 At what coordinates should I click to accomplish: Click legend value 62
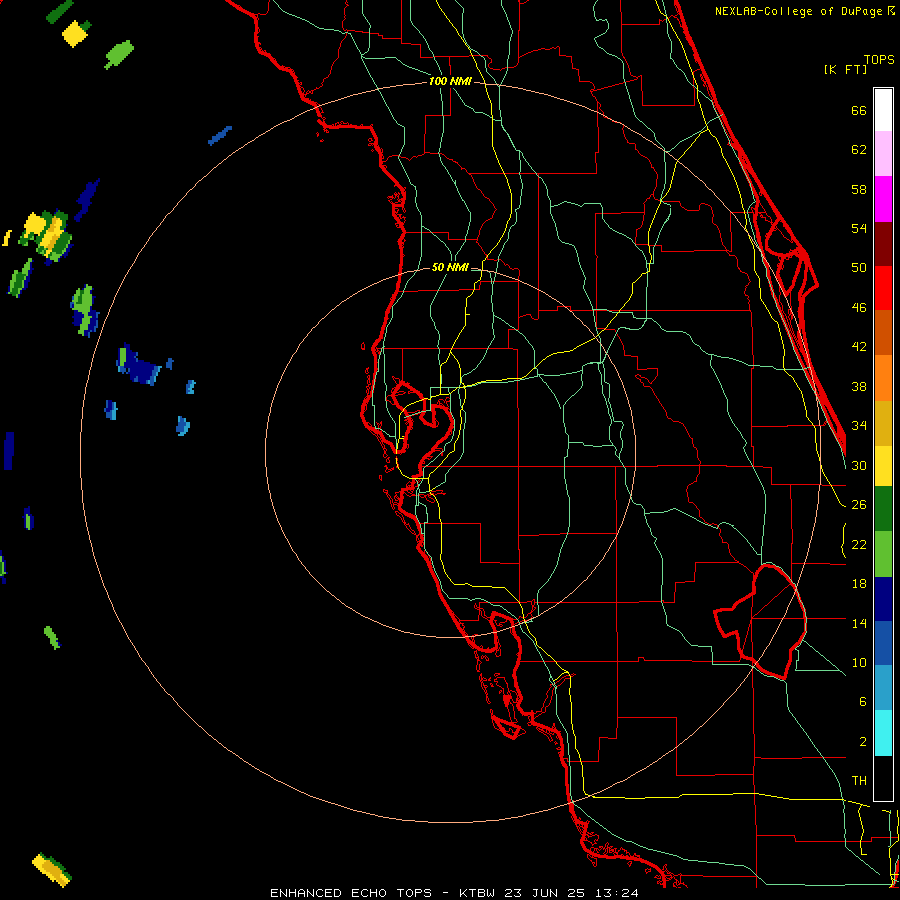click(x=859, y=150)
